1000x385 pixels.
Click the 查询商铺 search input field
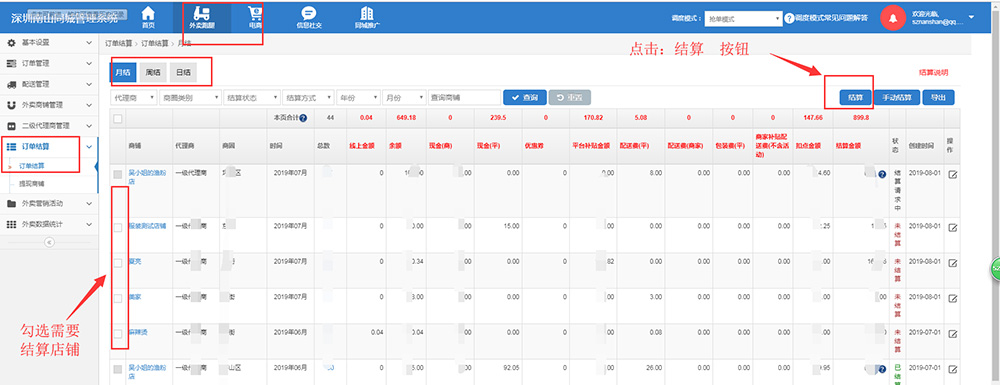click(x=464, y=98)
